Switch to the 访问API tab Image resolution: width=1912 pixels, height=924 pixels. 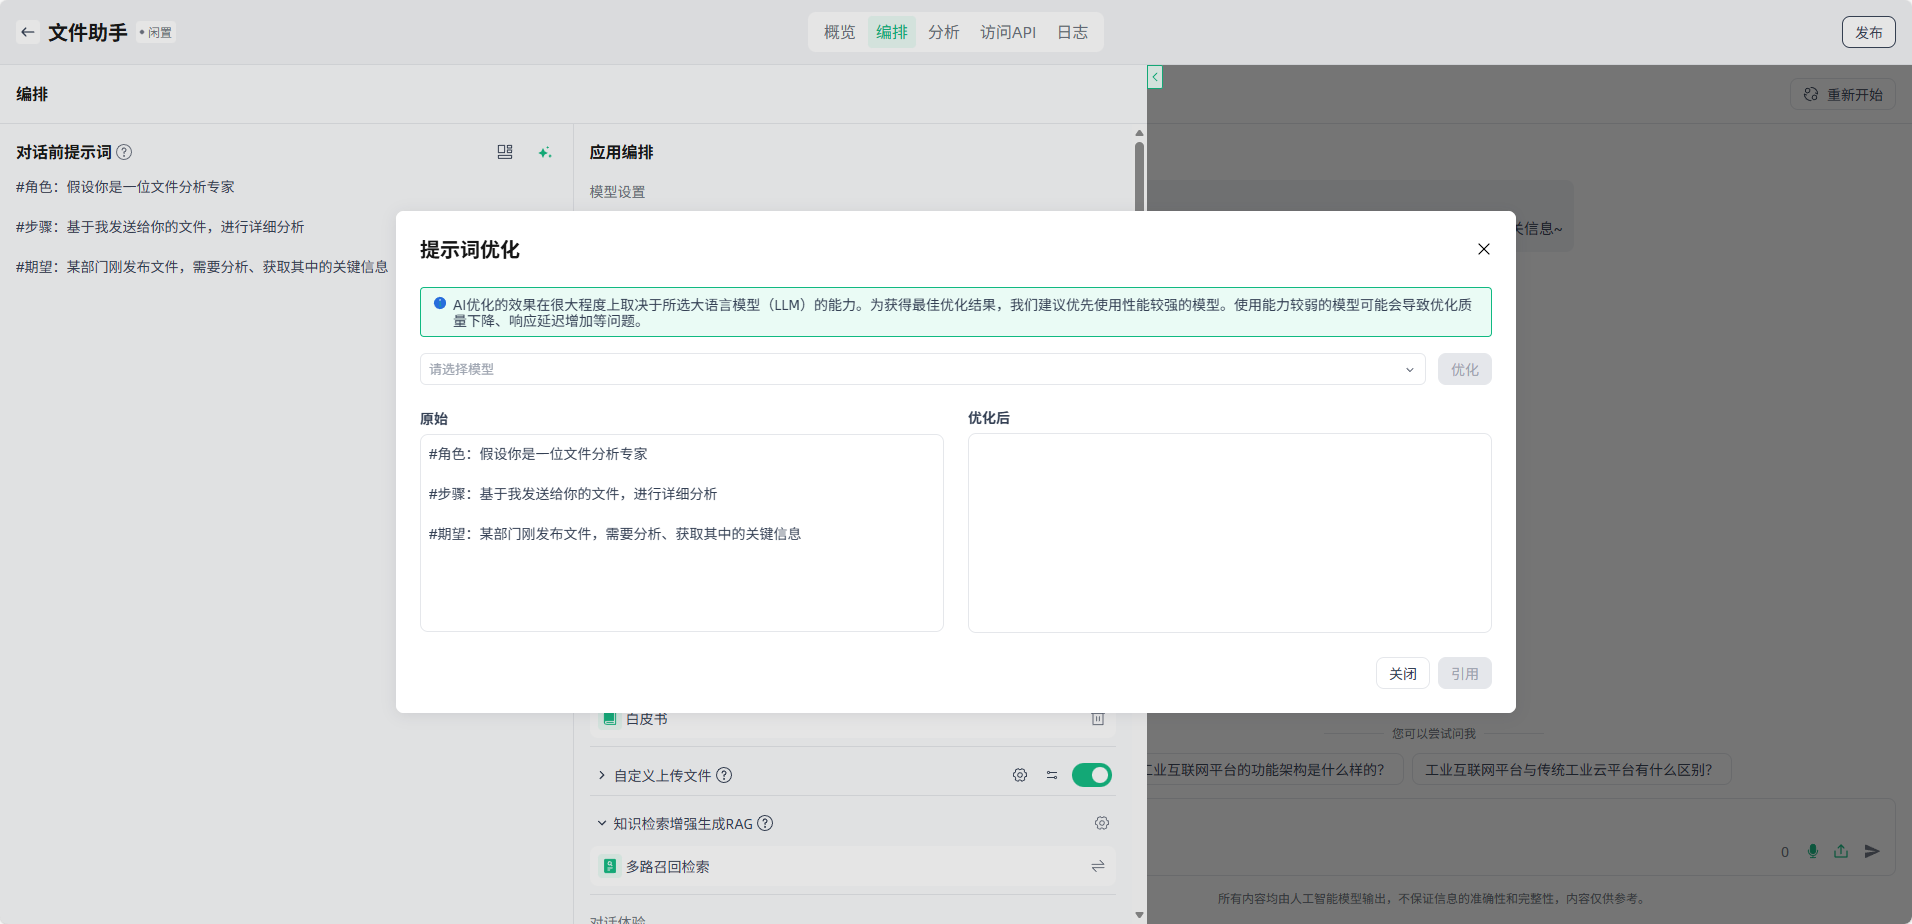click(1007, 32)
